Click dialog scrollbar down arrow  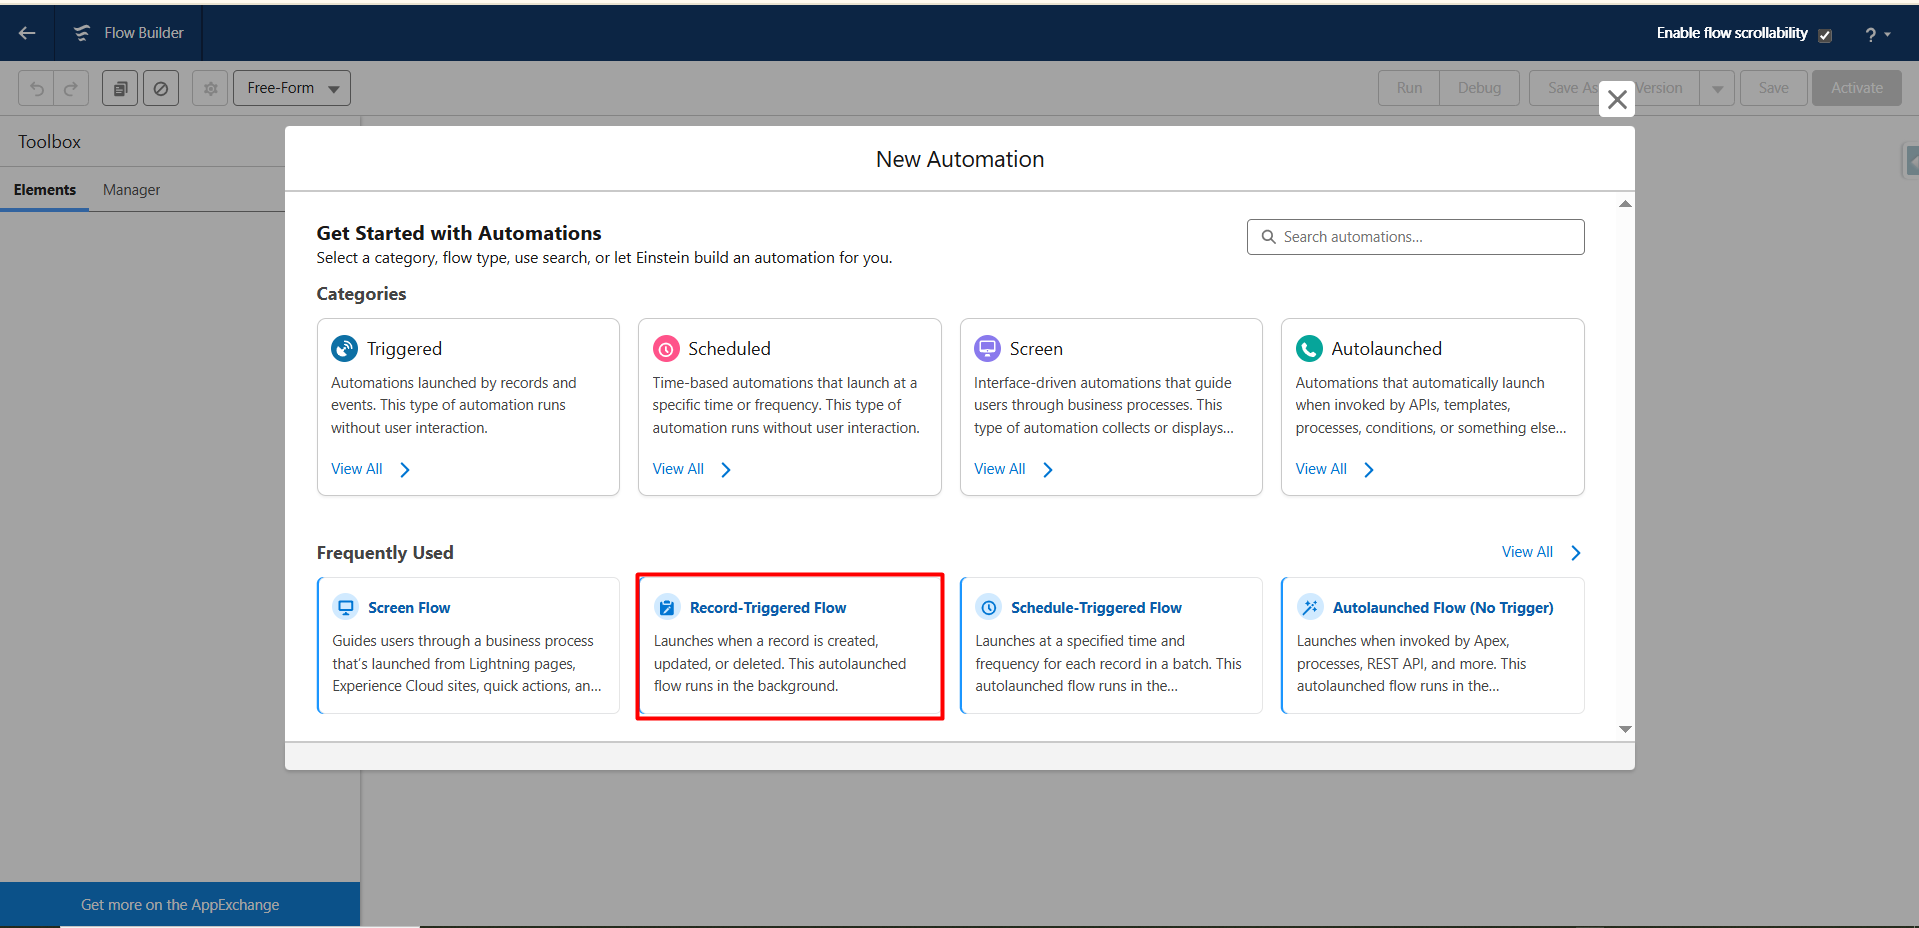[x=1625, y=729]
